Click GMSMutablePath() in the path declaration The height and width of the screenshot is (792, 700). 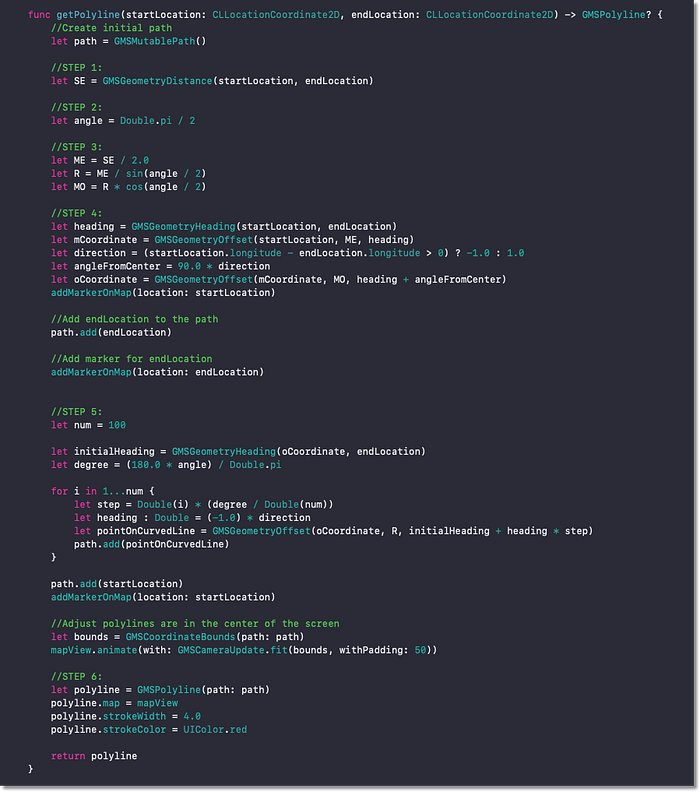coord(160,41)
